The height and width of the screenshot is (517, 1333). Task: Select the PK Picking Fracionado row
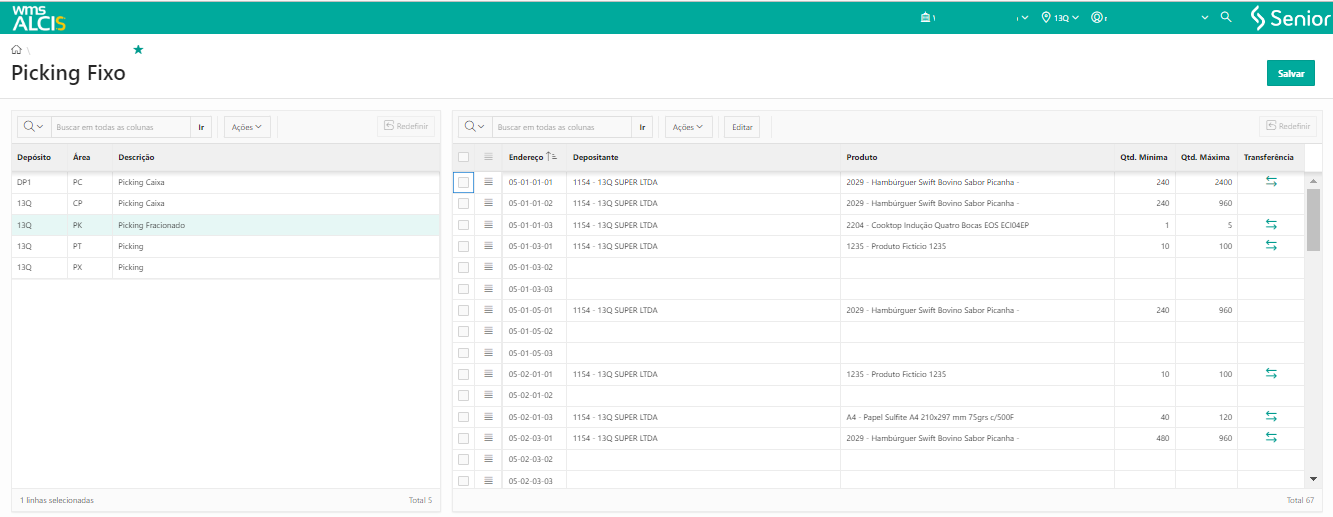pyautogui.click(x=226, y=225)
